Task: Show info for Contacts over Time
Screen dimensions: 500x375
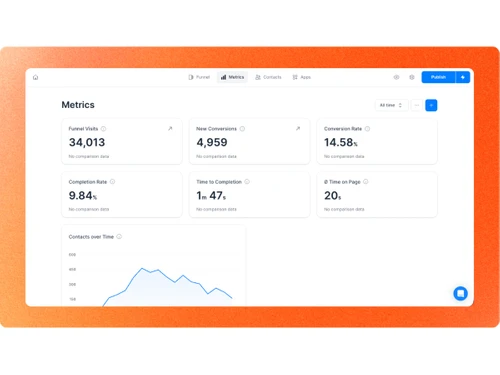Action: point(119,237)
